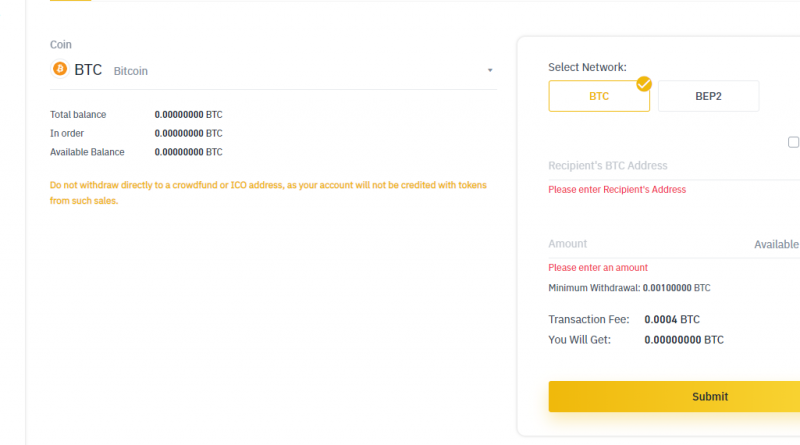The height and width of the screenshot is (445, 800).
Task: Click the gray Bitcoin coin name text
Action: coord(131,71)
